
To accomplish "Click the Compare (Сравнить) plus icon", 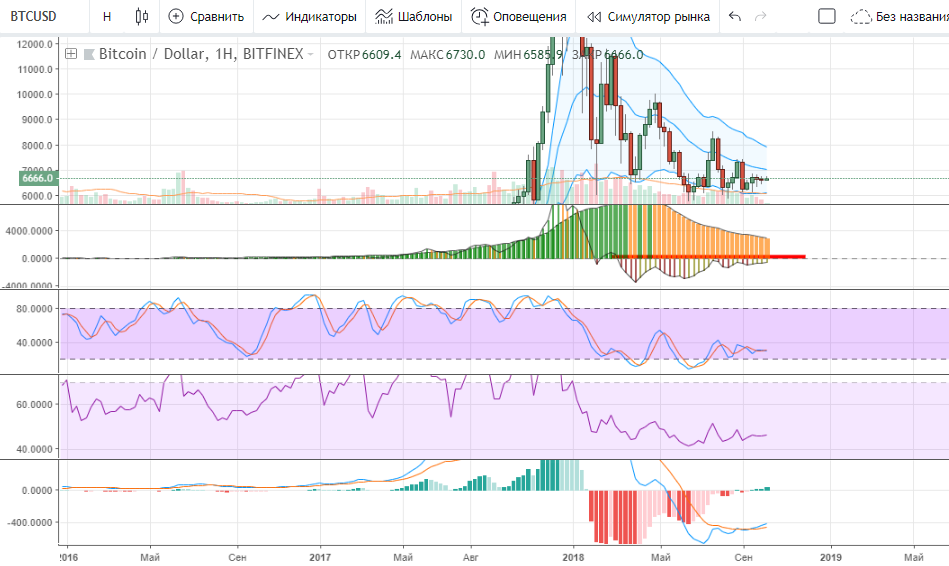I will pyautogui.click(x=176, y=16).
